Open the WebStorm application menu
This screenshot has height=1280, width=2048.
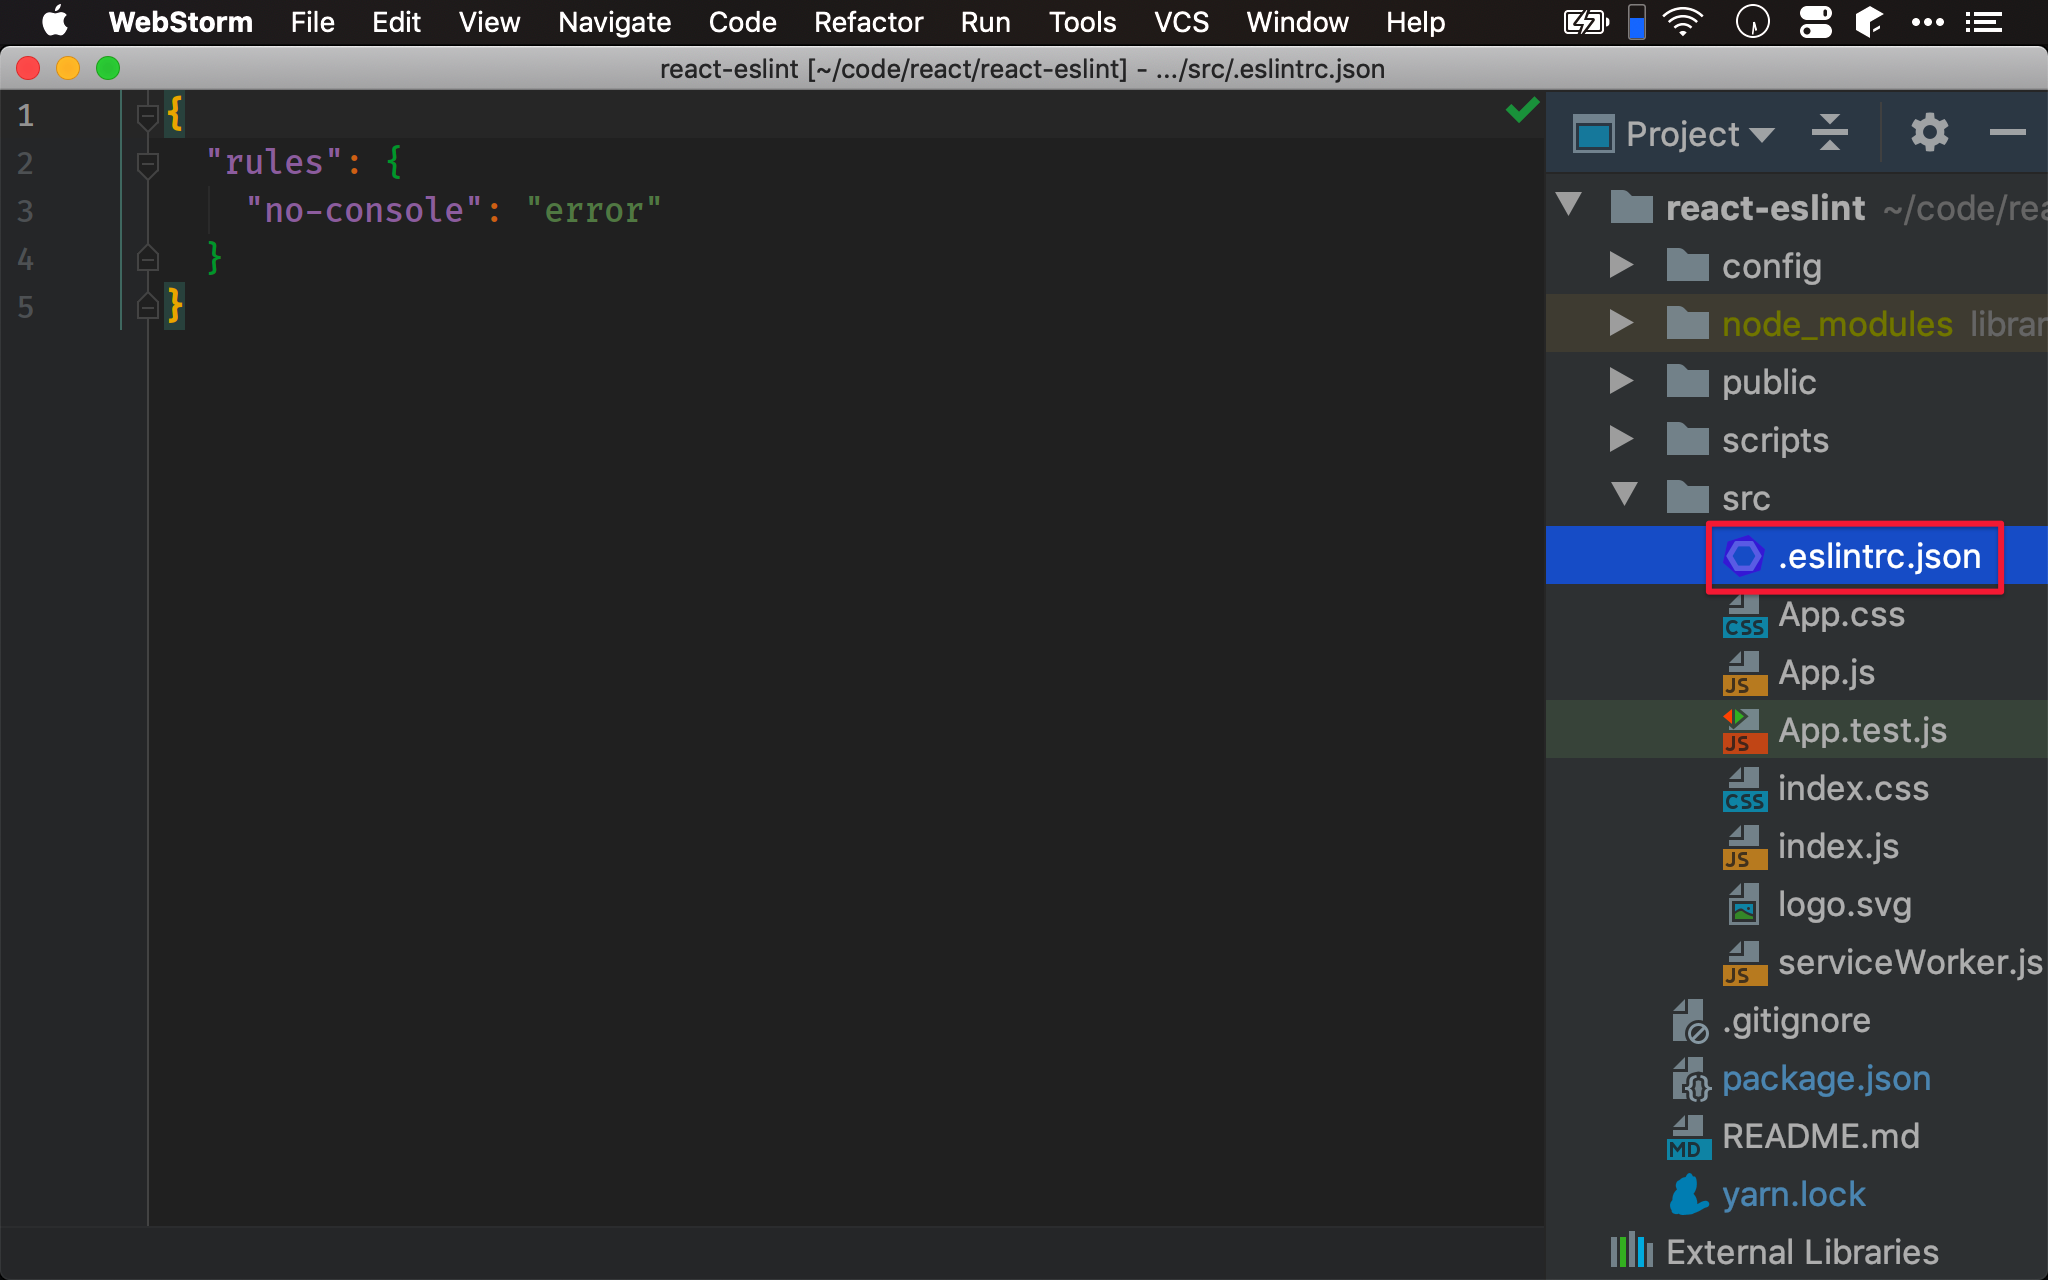coord(180,21)
